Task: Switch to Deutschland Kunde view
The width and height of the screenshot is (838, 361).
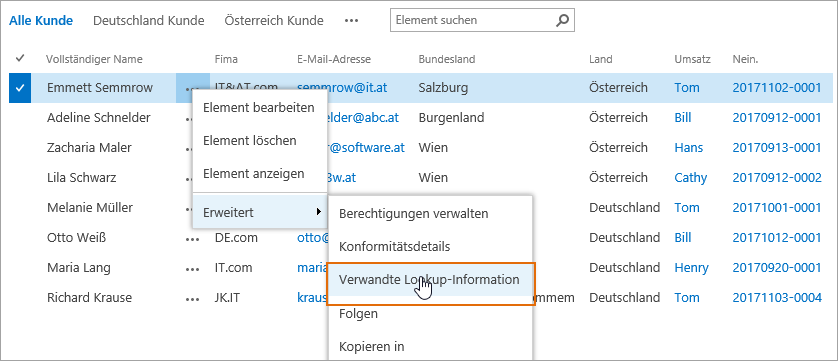Action: click(x=149, y=21)
